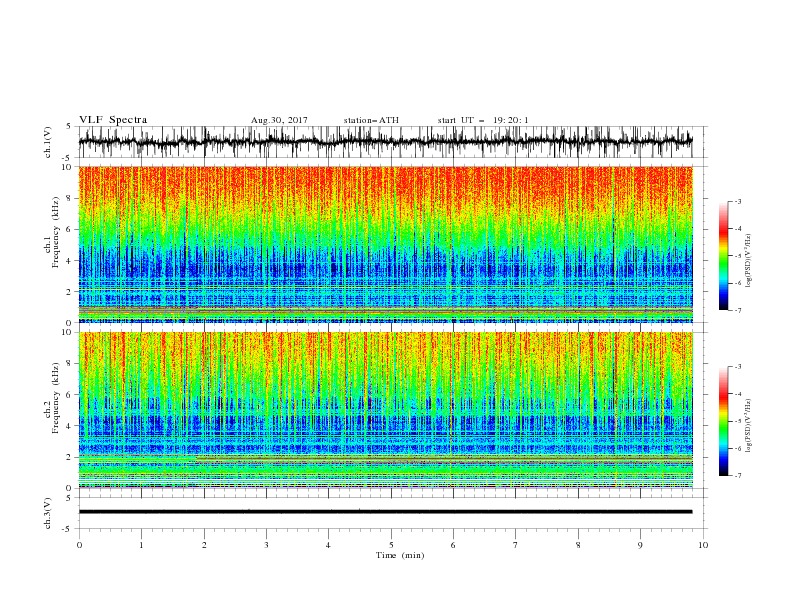The height and width of the screenshot is (612, 792).
Task: Click time axis tick label "5"
Action: 391,545
